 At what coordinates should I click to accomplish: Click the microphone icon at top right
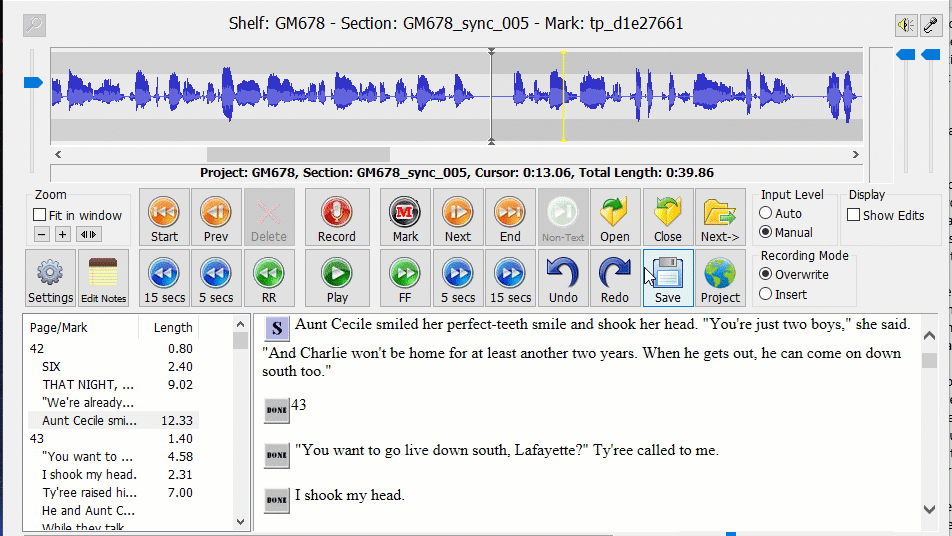tap(931, 25)
